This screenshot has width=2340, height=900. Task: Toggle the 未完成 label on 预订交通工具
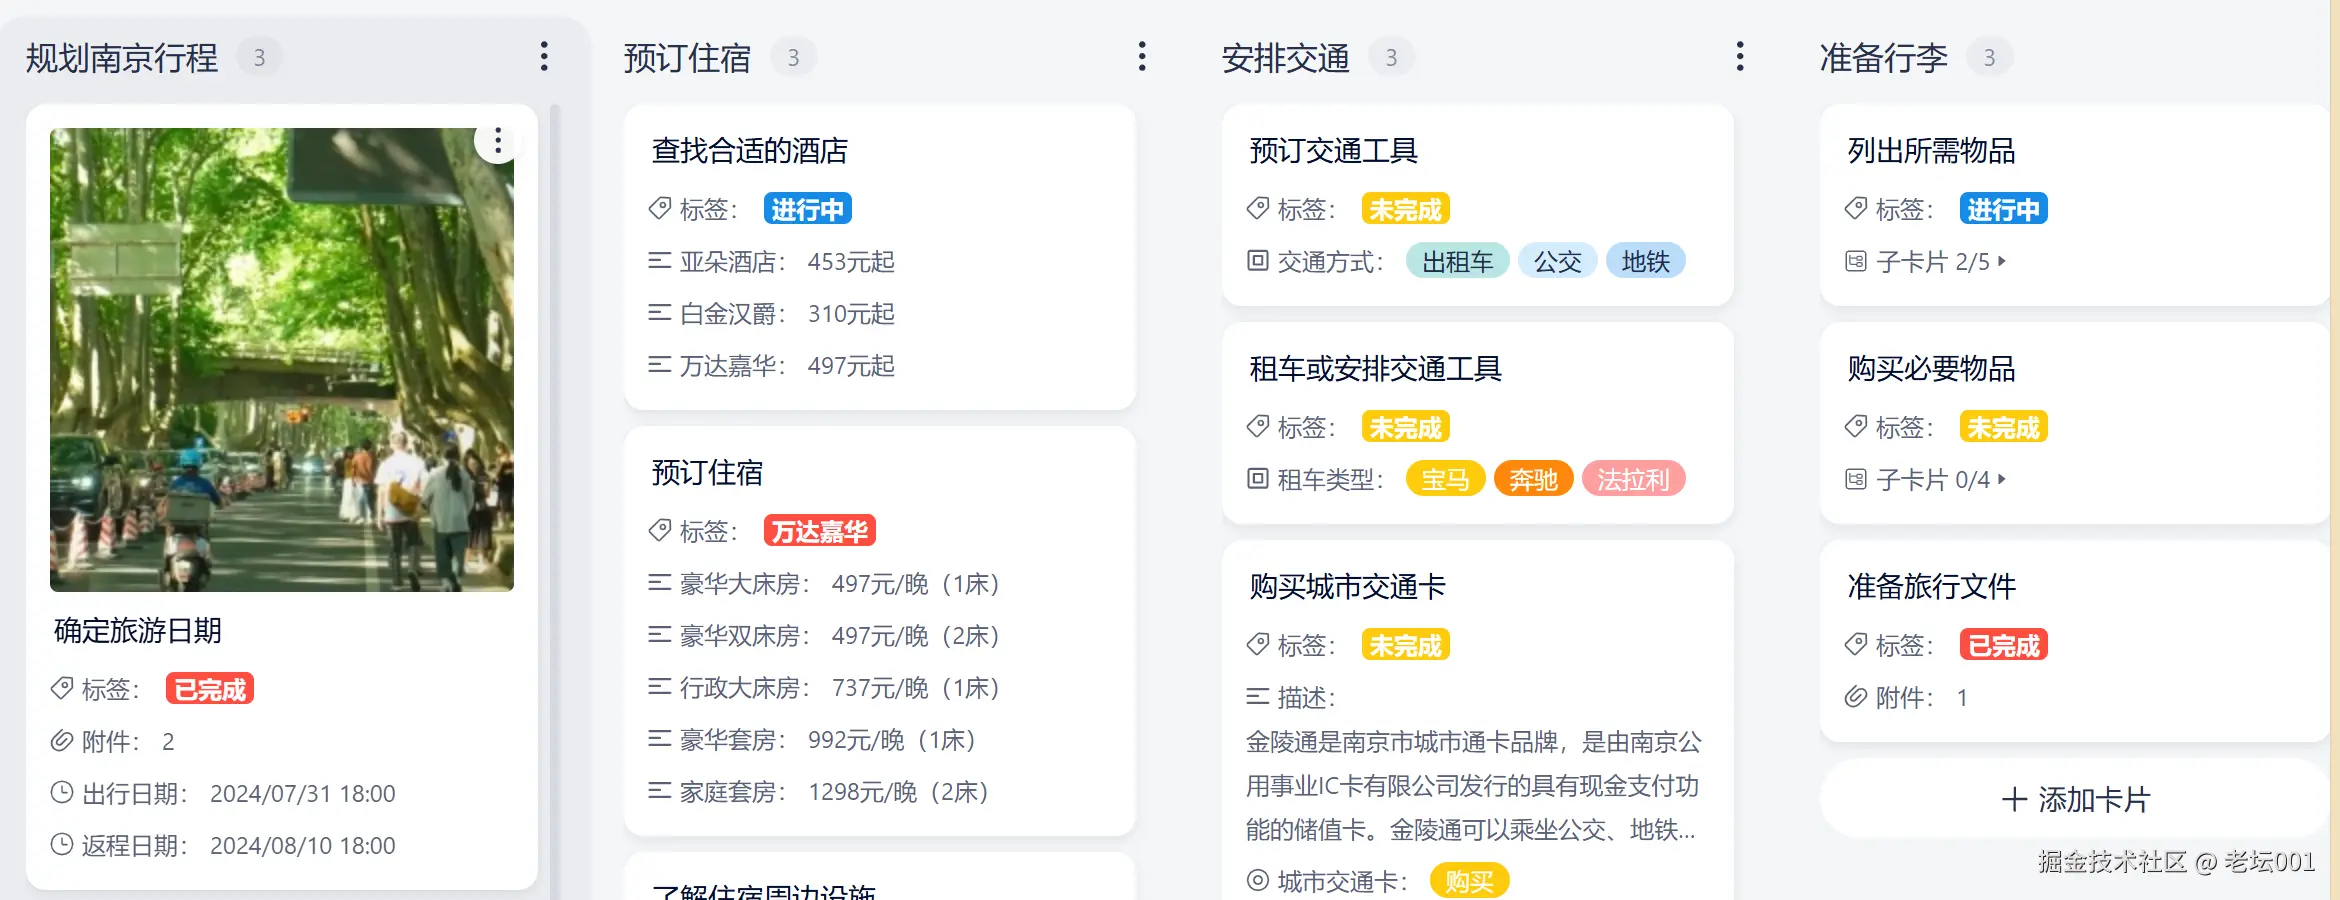click(1405, 208)
